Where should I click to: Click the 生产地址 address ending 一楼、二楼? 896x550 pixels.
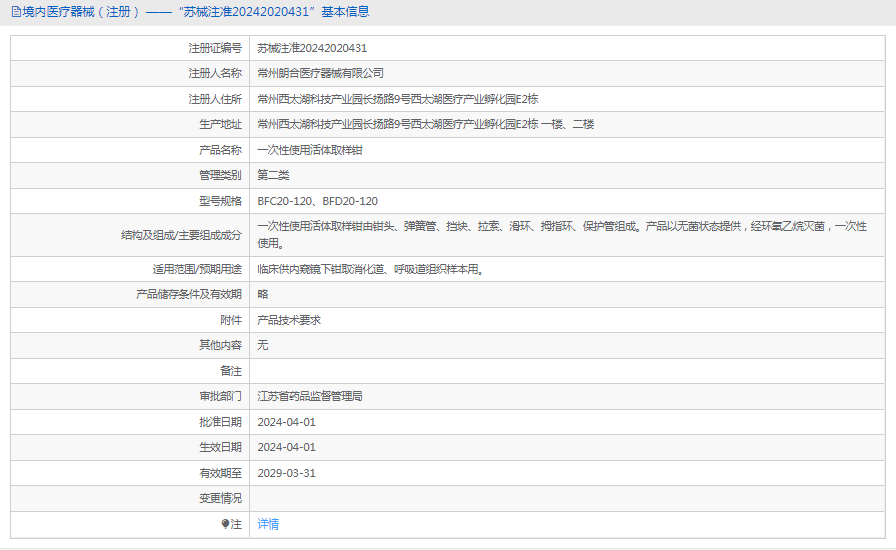(x=426, y=124)
